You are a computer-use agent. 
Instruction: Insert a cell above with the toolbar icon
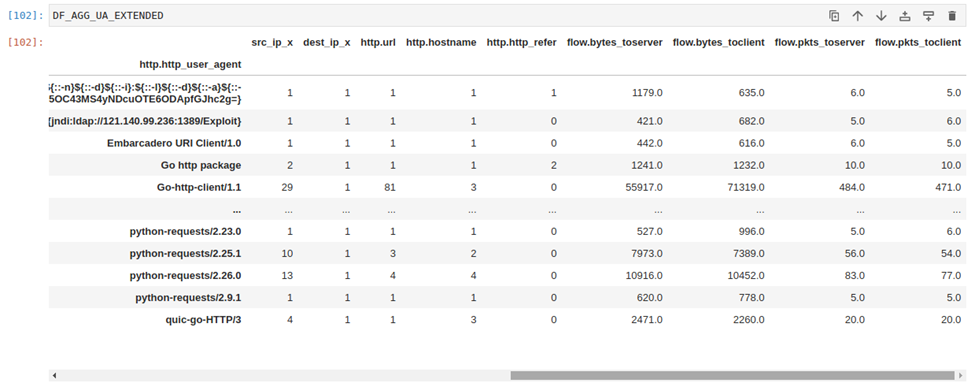[905, 16]
